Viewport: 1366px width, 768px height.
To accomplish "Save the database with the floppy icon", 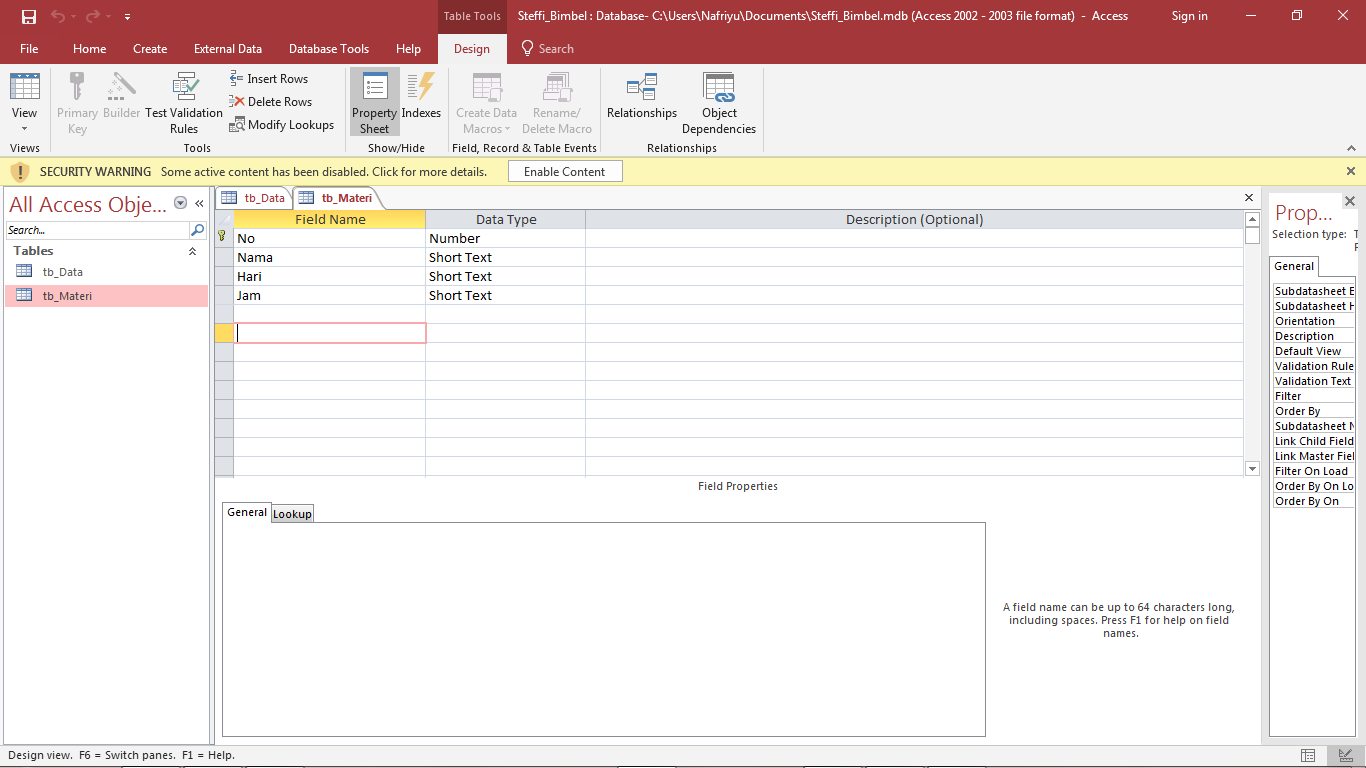I will [x=29, y=16].
